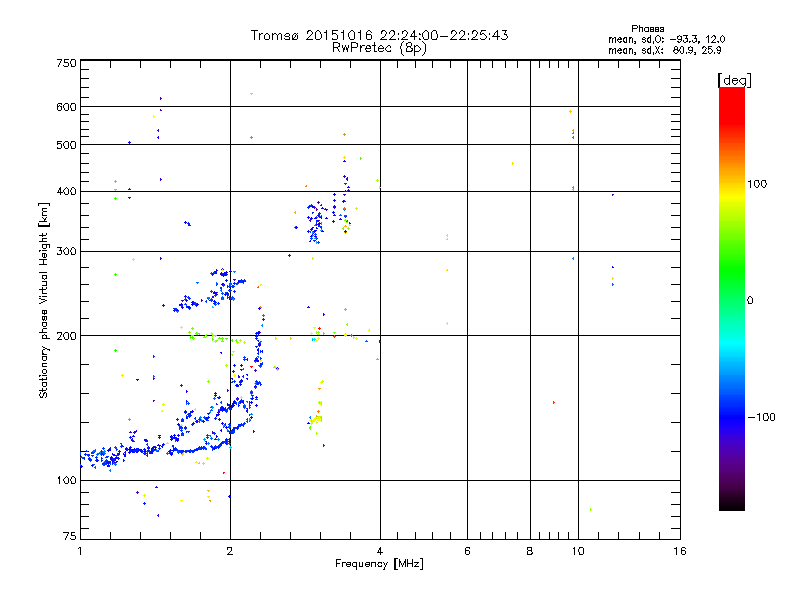Click the '75' height axis tick label
Screen dimensions: 800x600
point(70,536)
